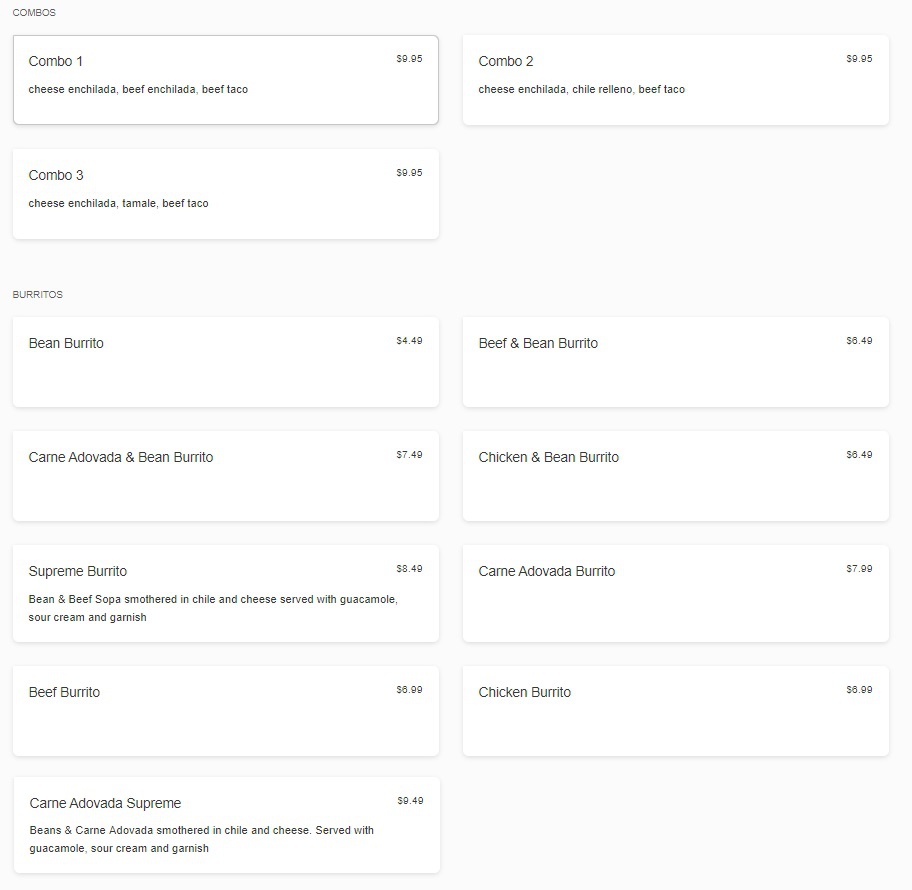Open the Carne Adovada Supreme title
912x890 pixels.
[x=105, y=803]
